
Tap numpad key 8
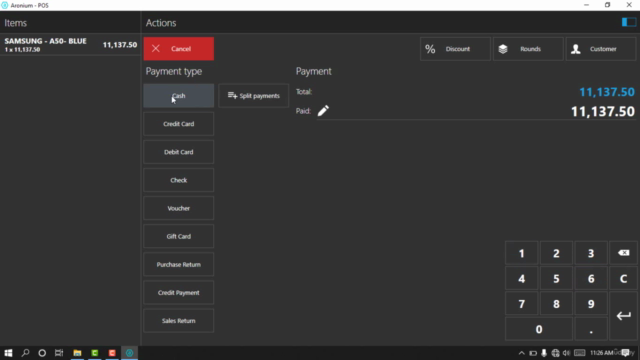coord(556,304)
